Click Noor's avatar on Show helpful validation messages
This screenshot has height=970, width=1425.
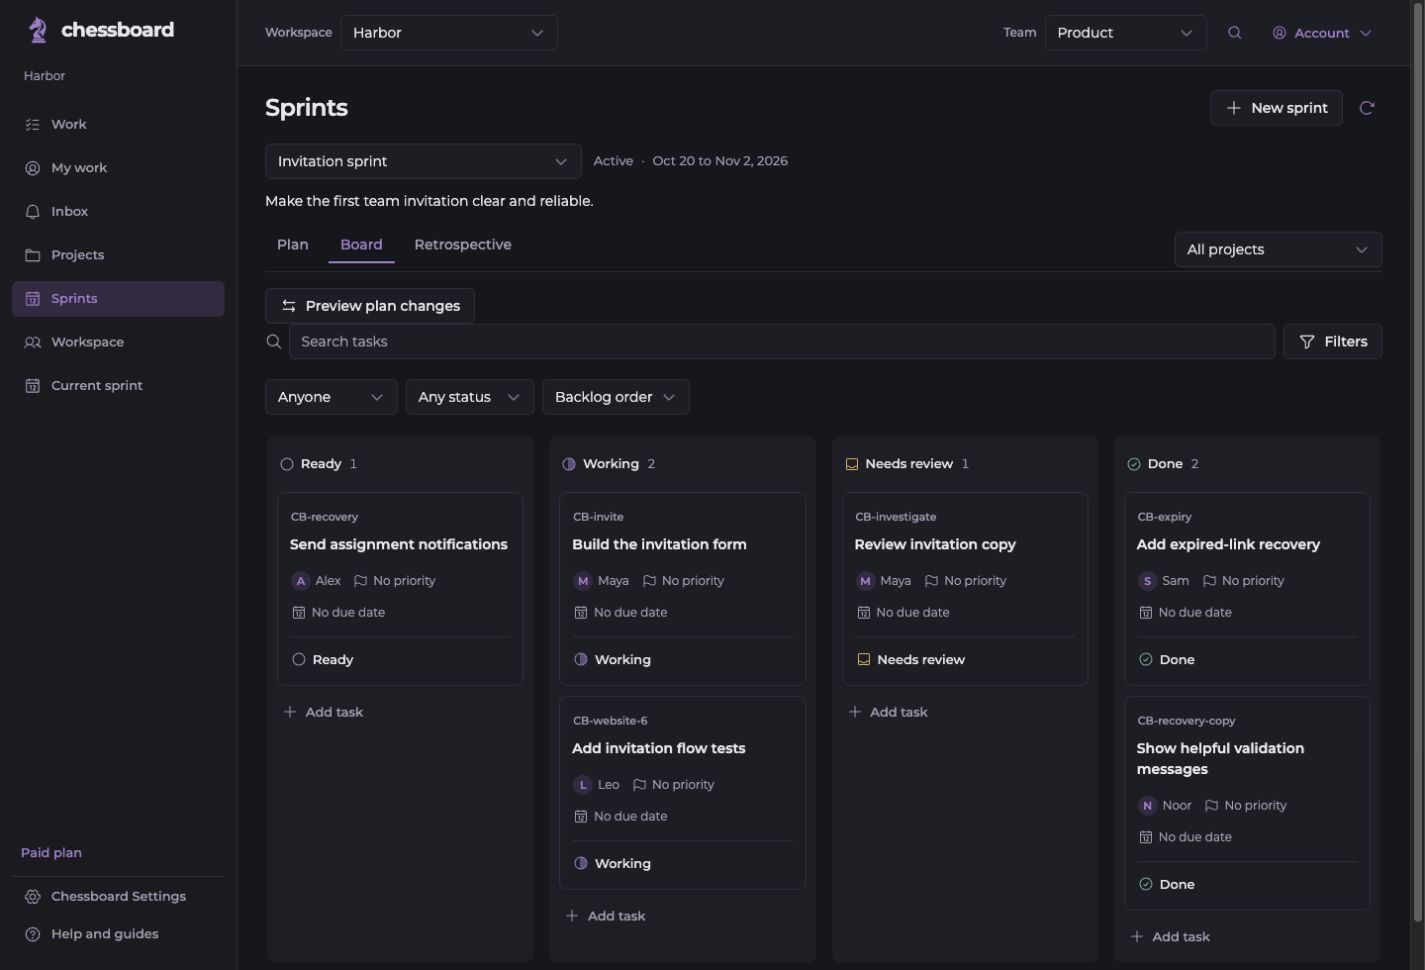pyautogui.click(x=1147, y=806)
